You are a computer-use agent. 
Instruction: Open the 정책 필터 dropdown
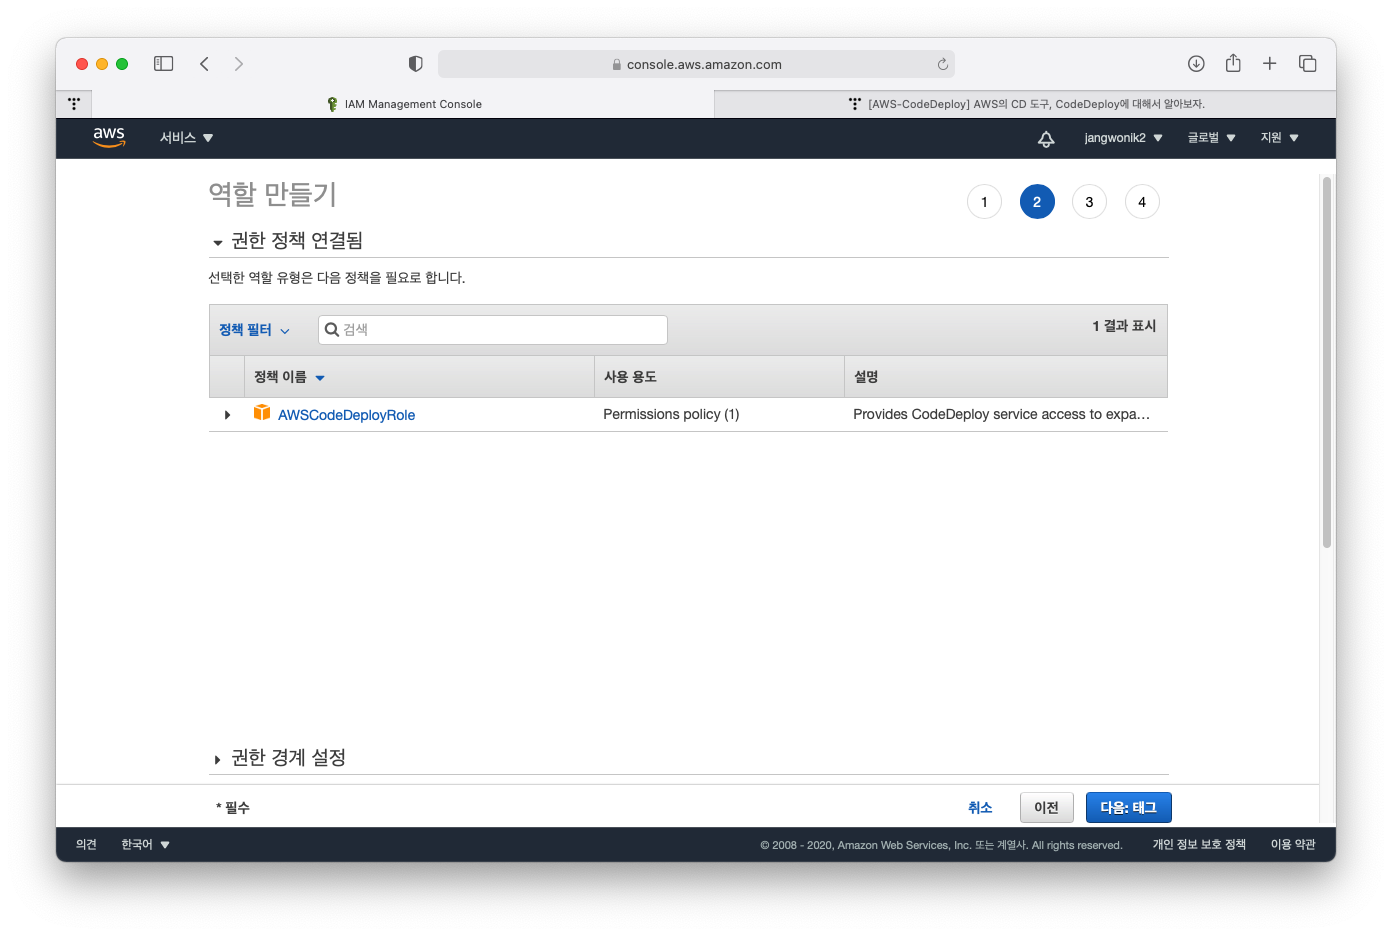point(254,330)
